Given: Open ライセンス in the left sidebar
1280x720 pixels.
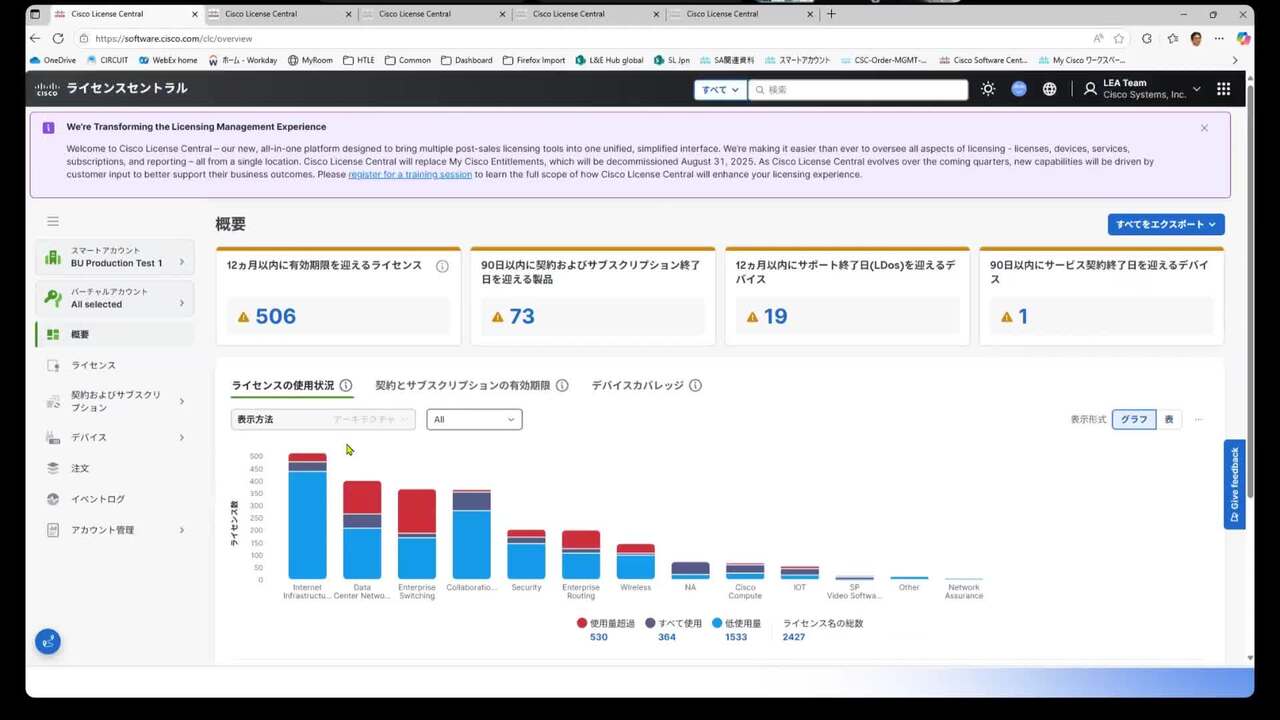Looking at the screenshot, I should coord(93,366).
